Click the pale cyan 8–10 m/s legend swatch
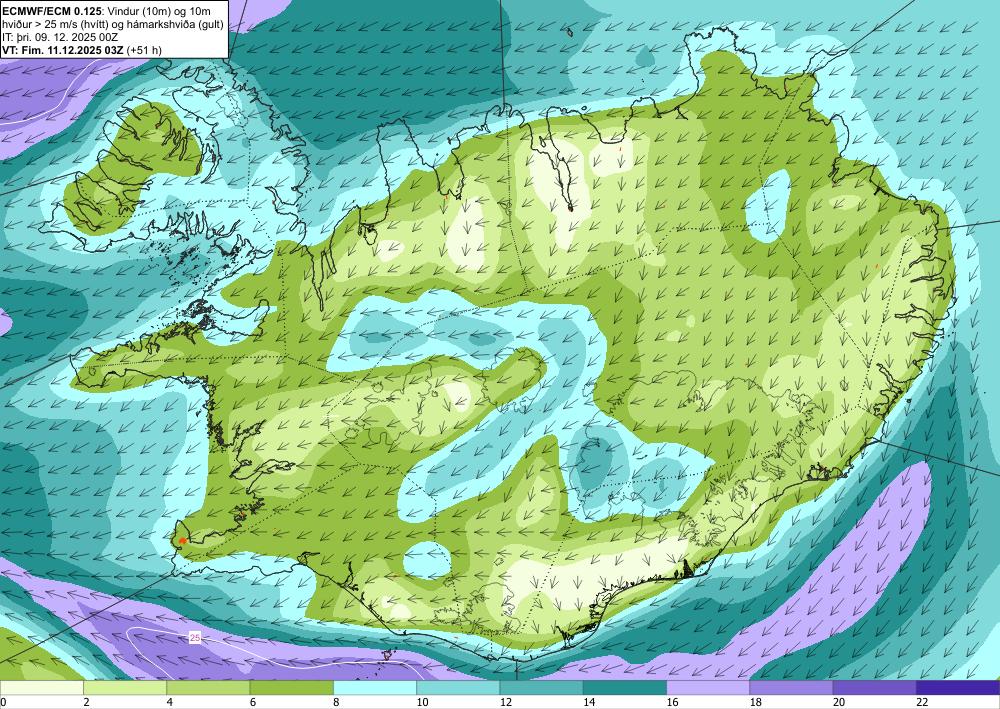 point(375,688)
